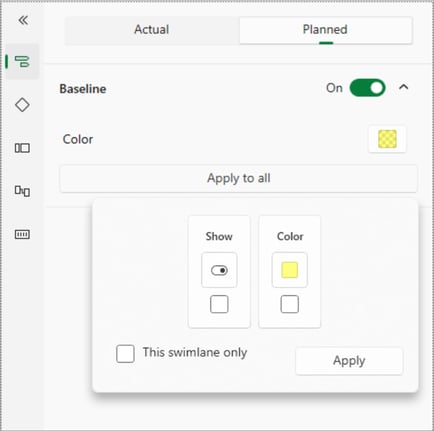Screen dimensions: 434x431
Task: Collapse the sidebar with double chevron icon
Action: point(23,20)
